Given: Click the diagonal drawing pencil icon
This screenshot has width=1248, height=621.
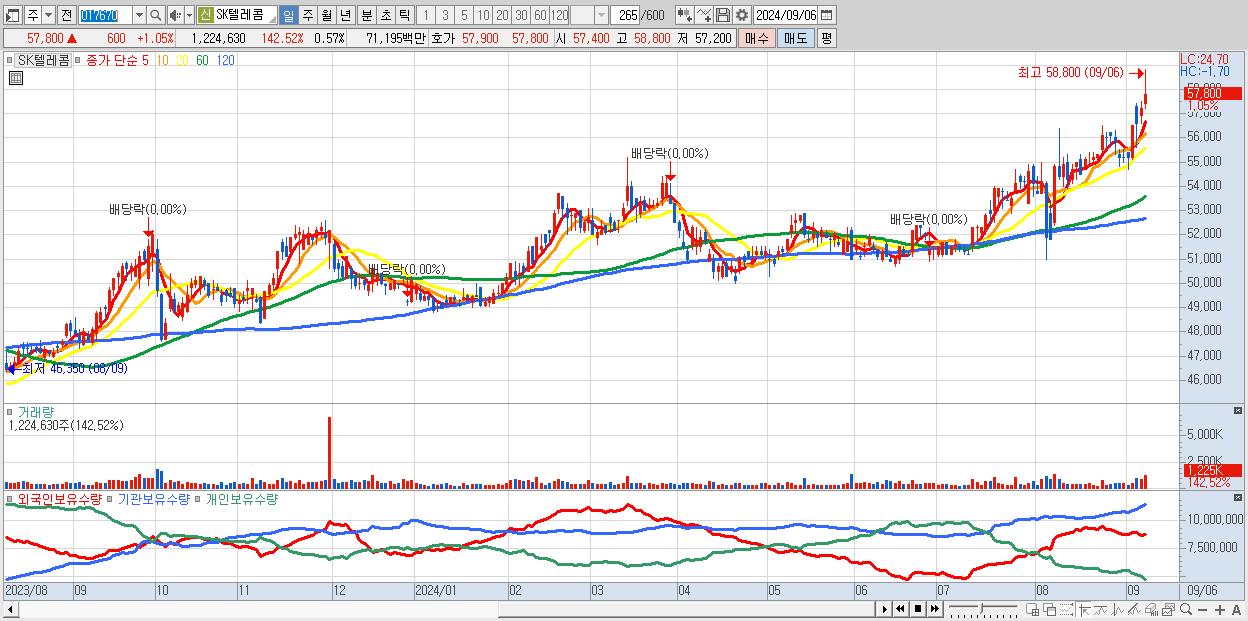Looking at the screenshot, I should coord(1134,609).
